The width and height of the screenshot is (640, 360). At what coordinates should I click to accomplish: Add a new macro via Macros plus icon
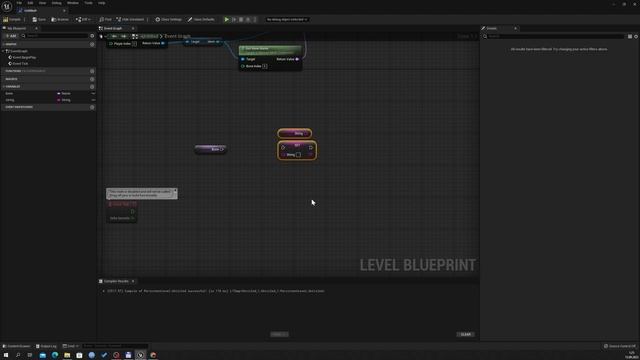(x=92, y=79)
